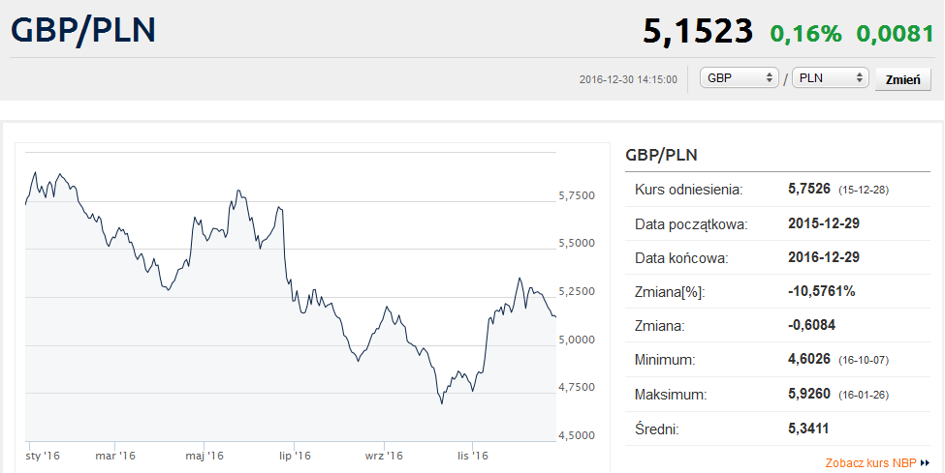Follow the Zobacz kurs NBP link
945x473 pixels.
tap(870, 463)
